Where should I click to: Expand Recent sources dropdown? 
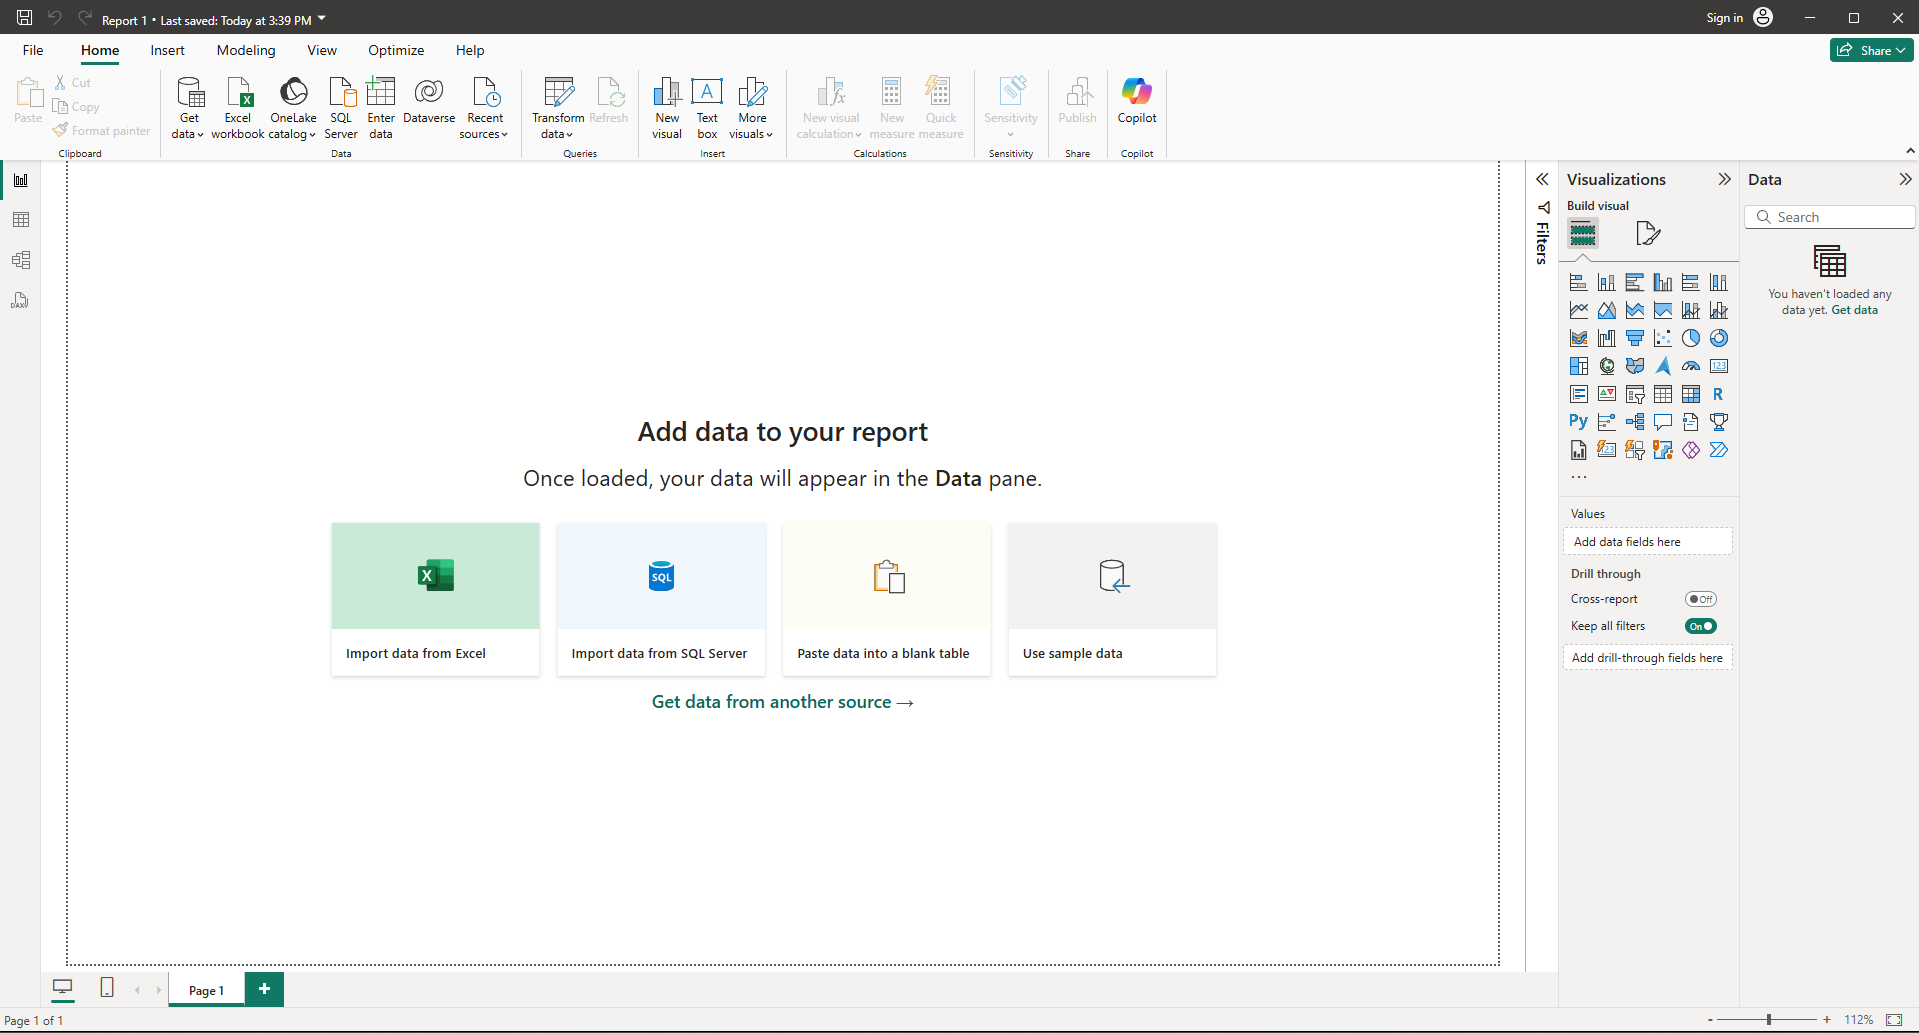point(485,108)
